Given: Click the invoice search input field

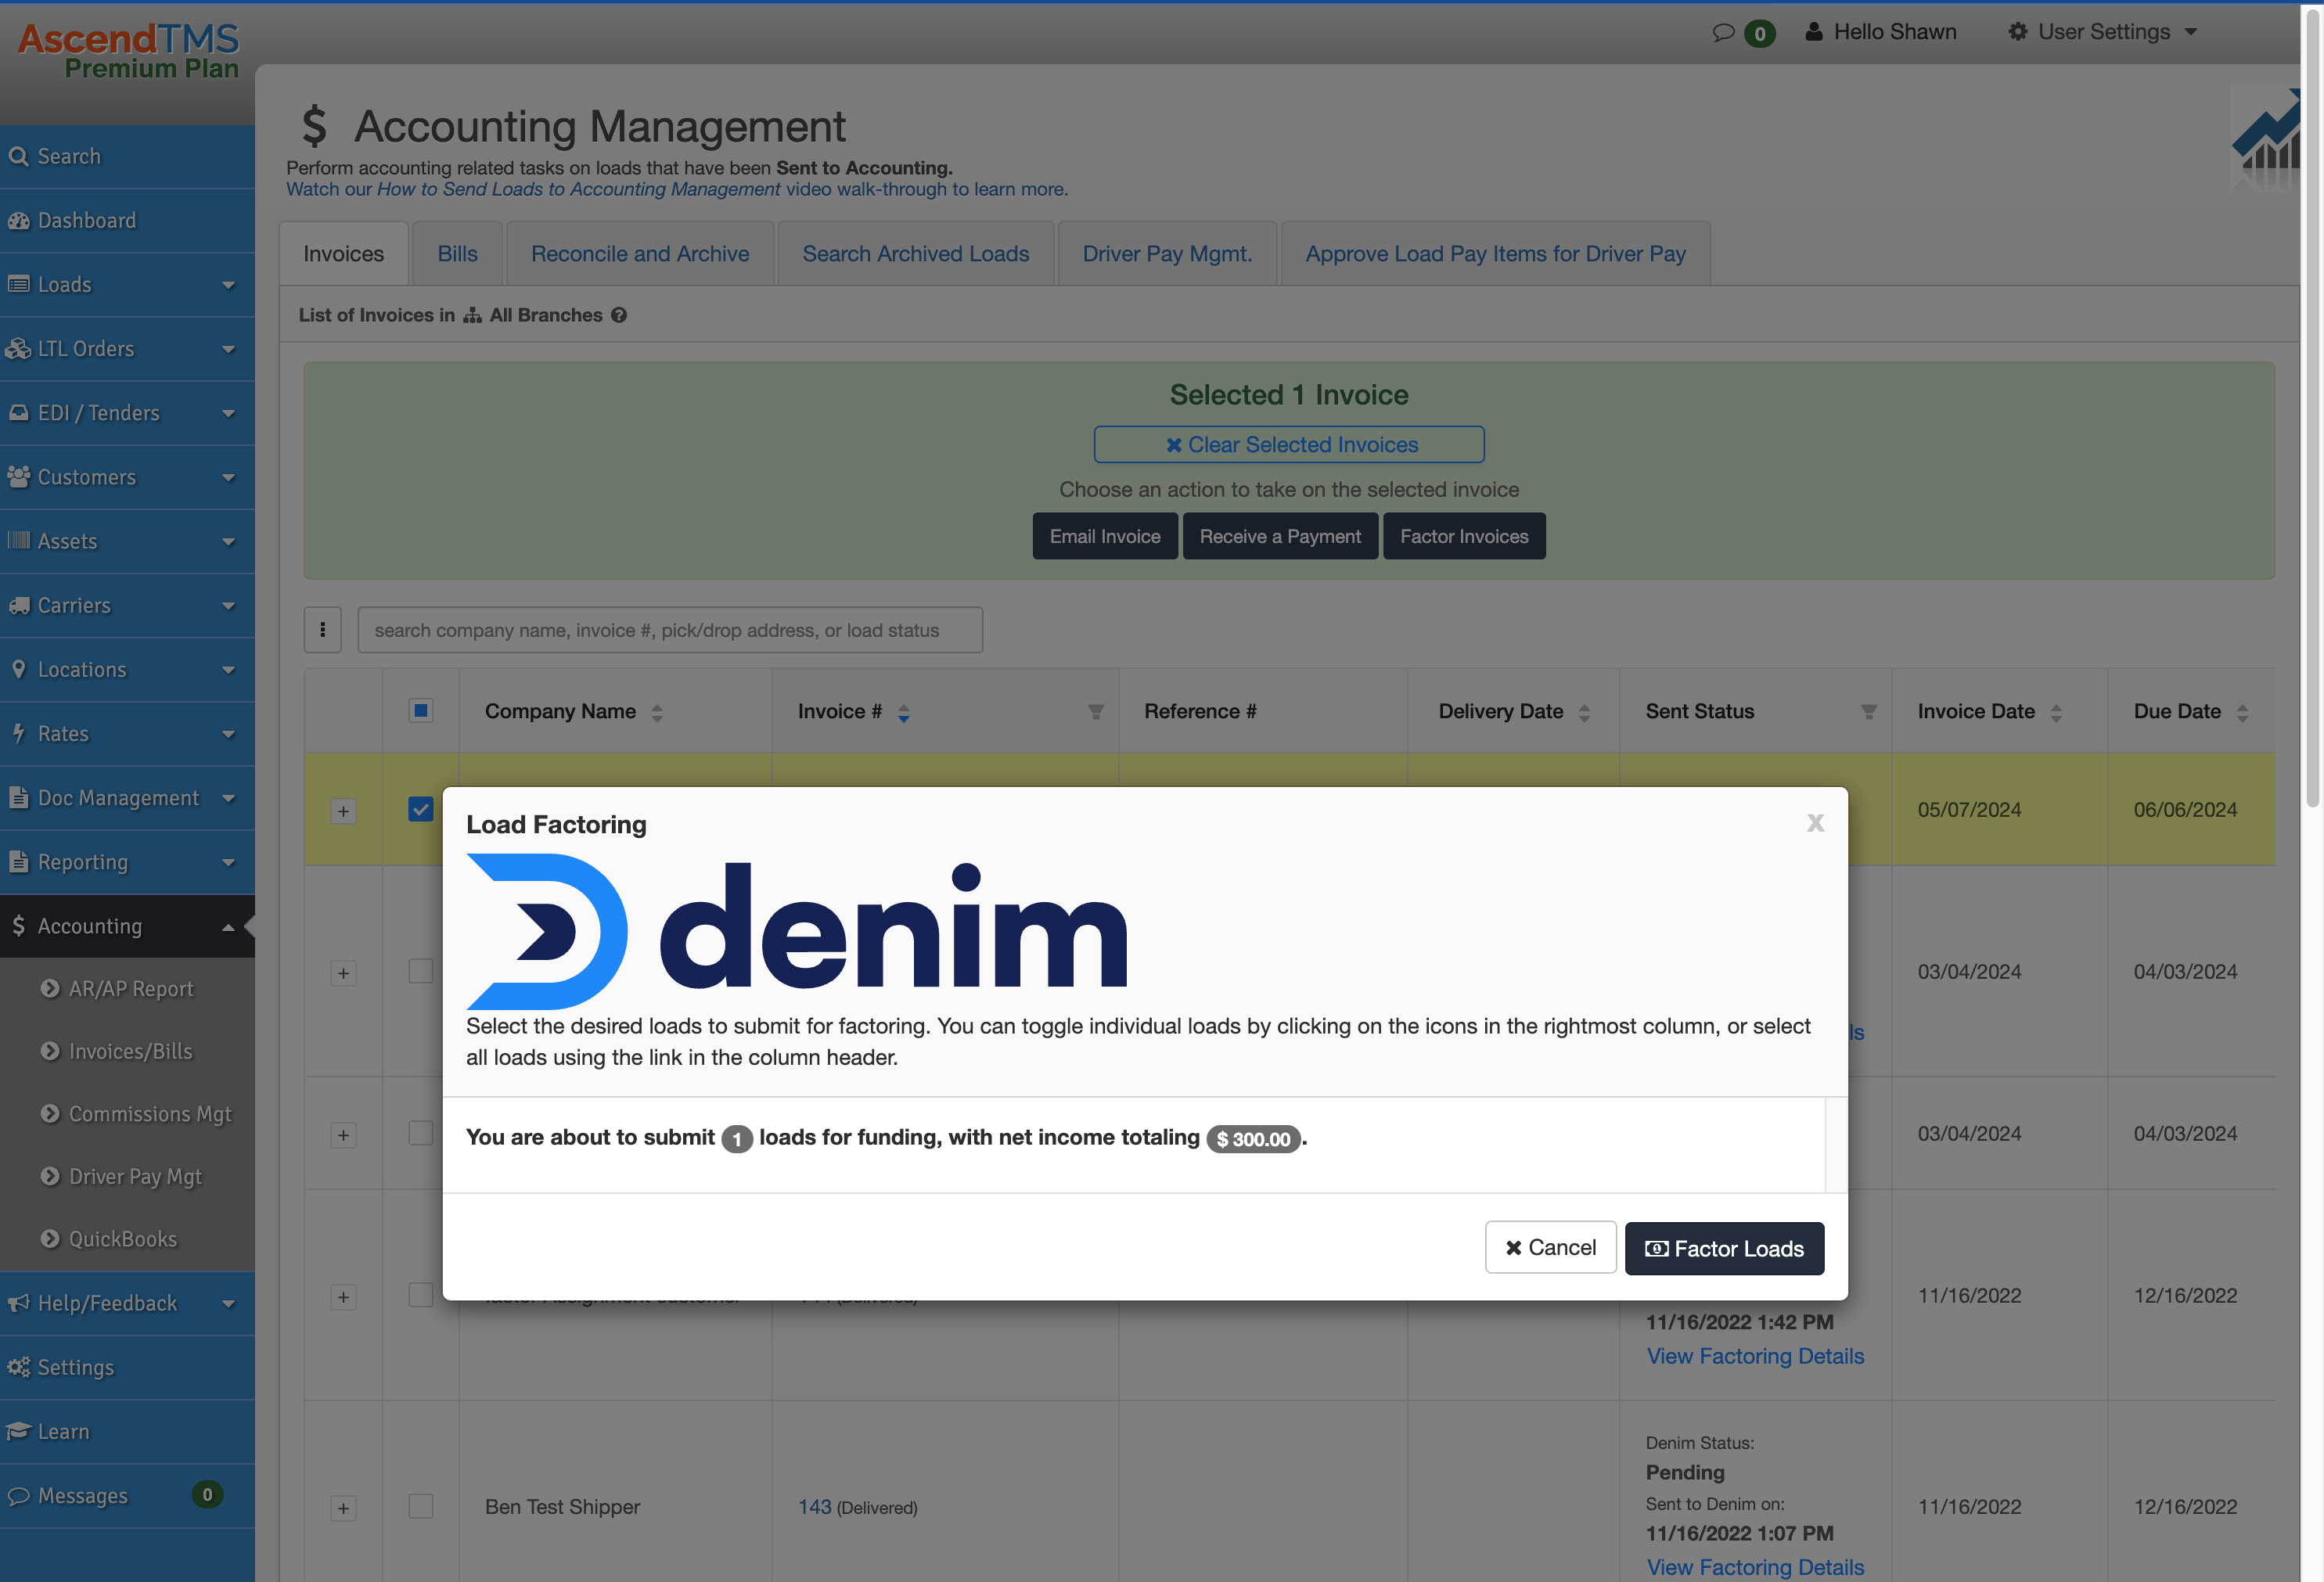Looking at the screenshot, I should click(x=670, y=630).
